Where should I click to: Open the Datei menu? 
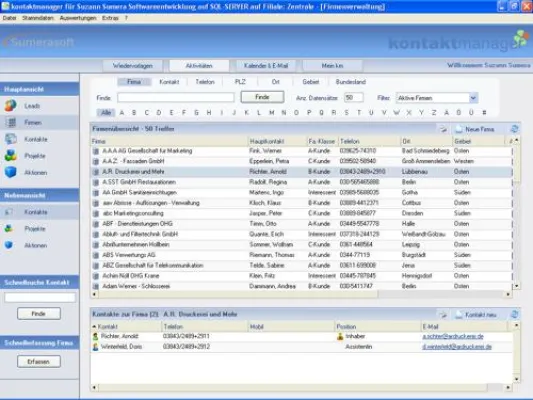tap(9, 18)
